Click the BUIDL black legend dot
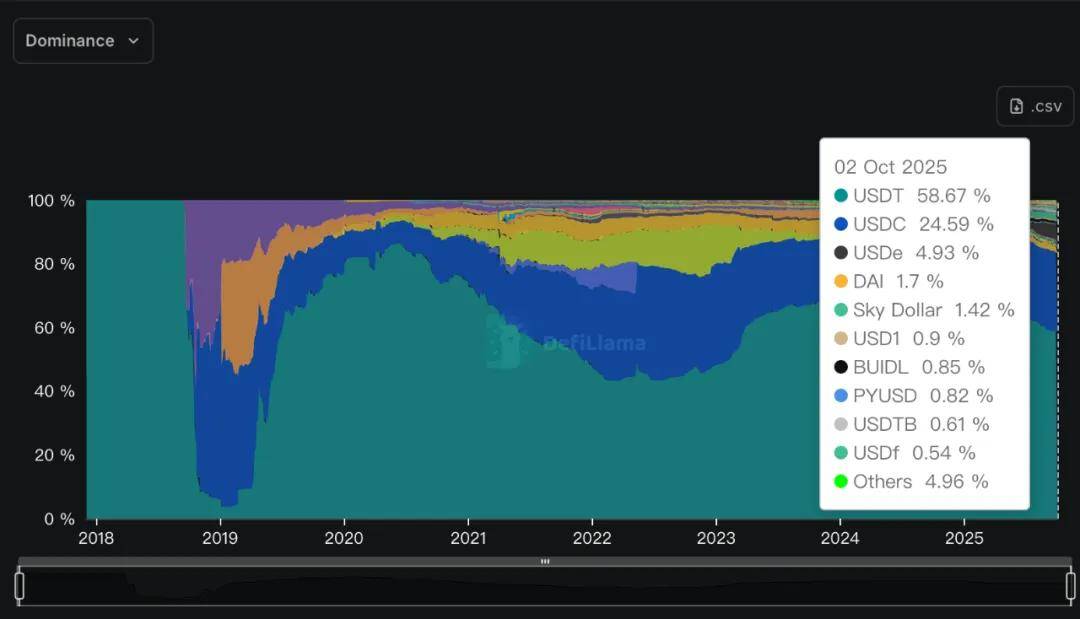 coord(841,367)
